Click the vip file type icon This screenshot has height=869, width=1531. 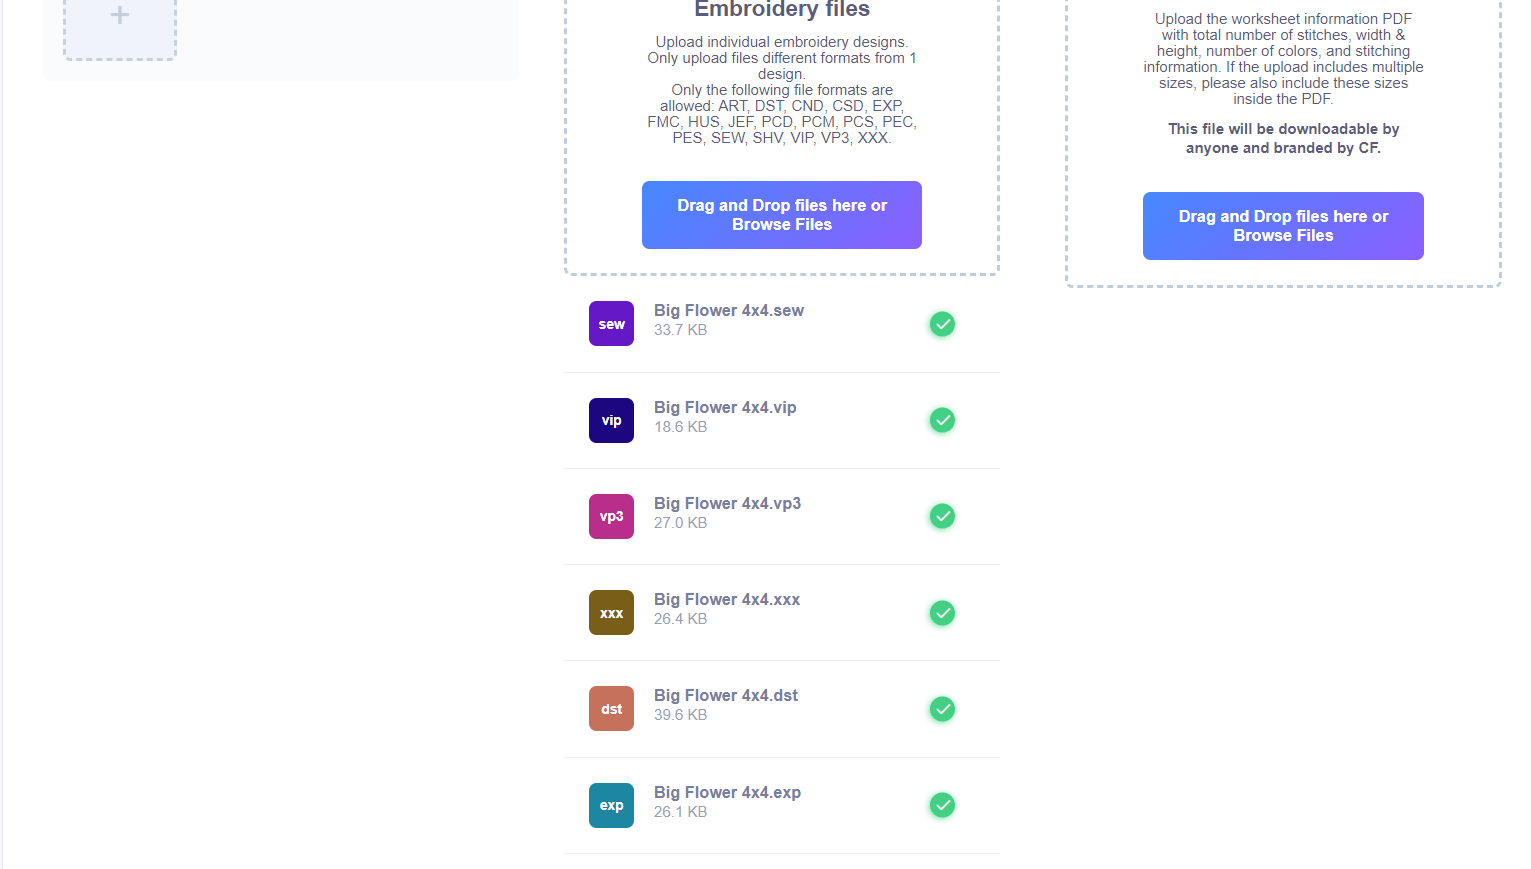click(x=611, y=420)
